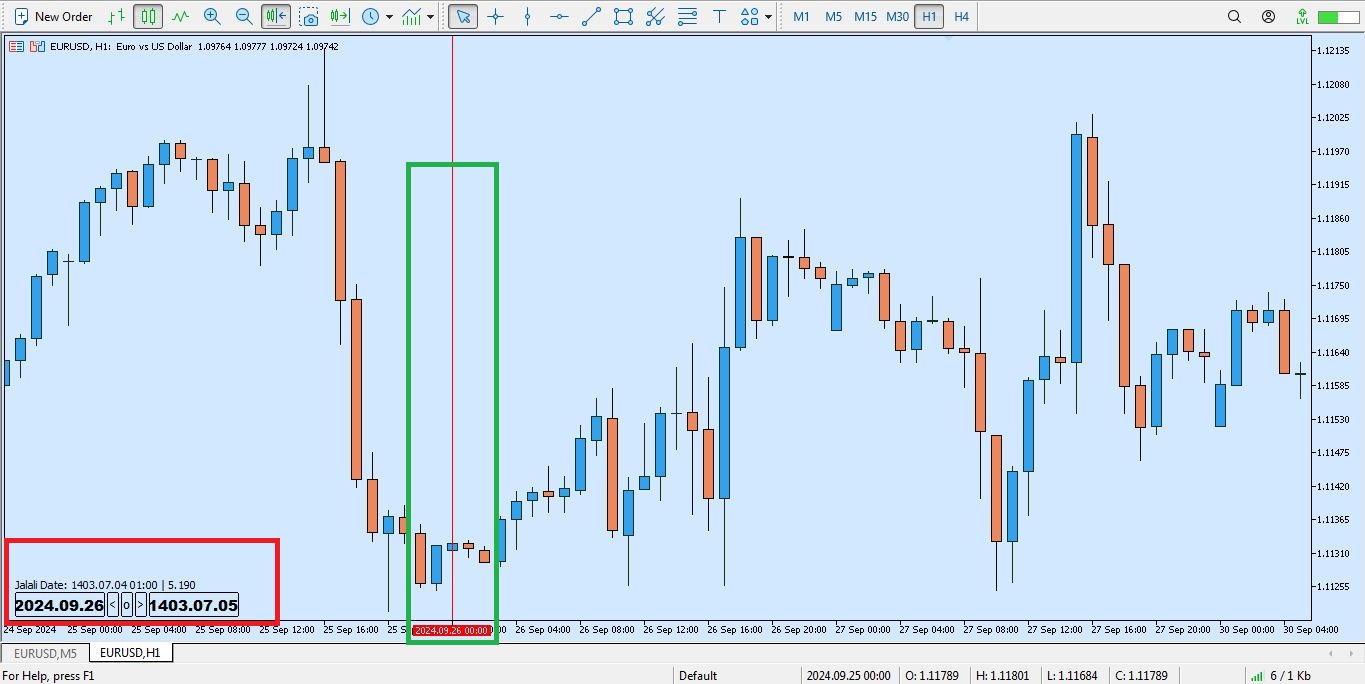
Task: Select the cursor arrow tool
Action: point(463,16)
